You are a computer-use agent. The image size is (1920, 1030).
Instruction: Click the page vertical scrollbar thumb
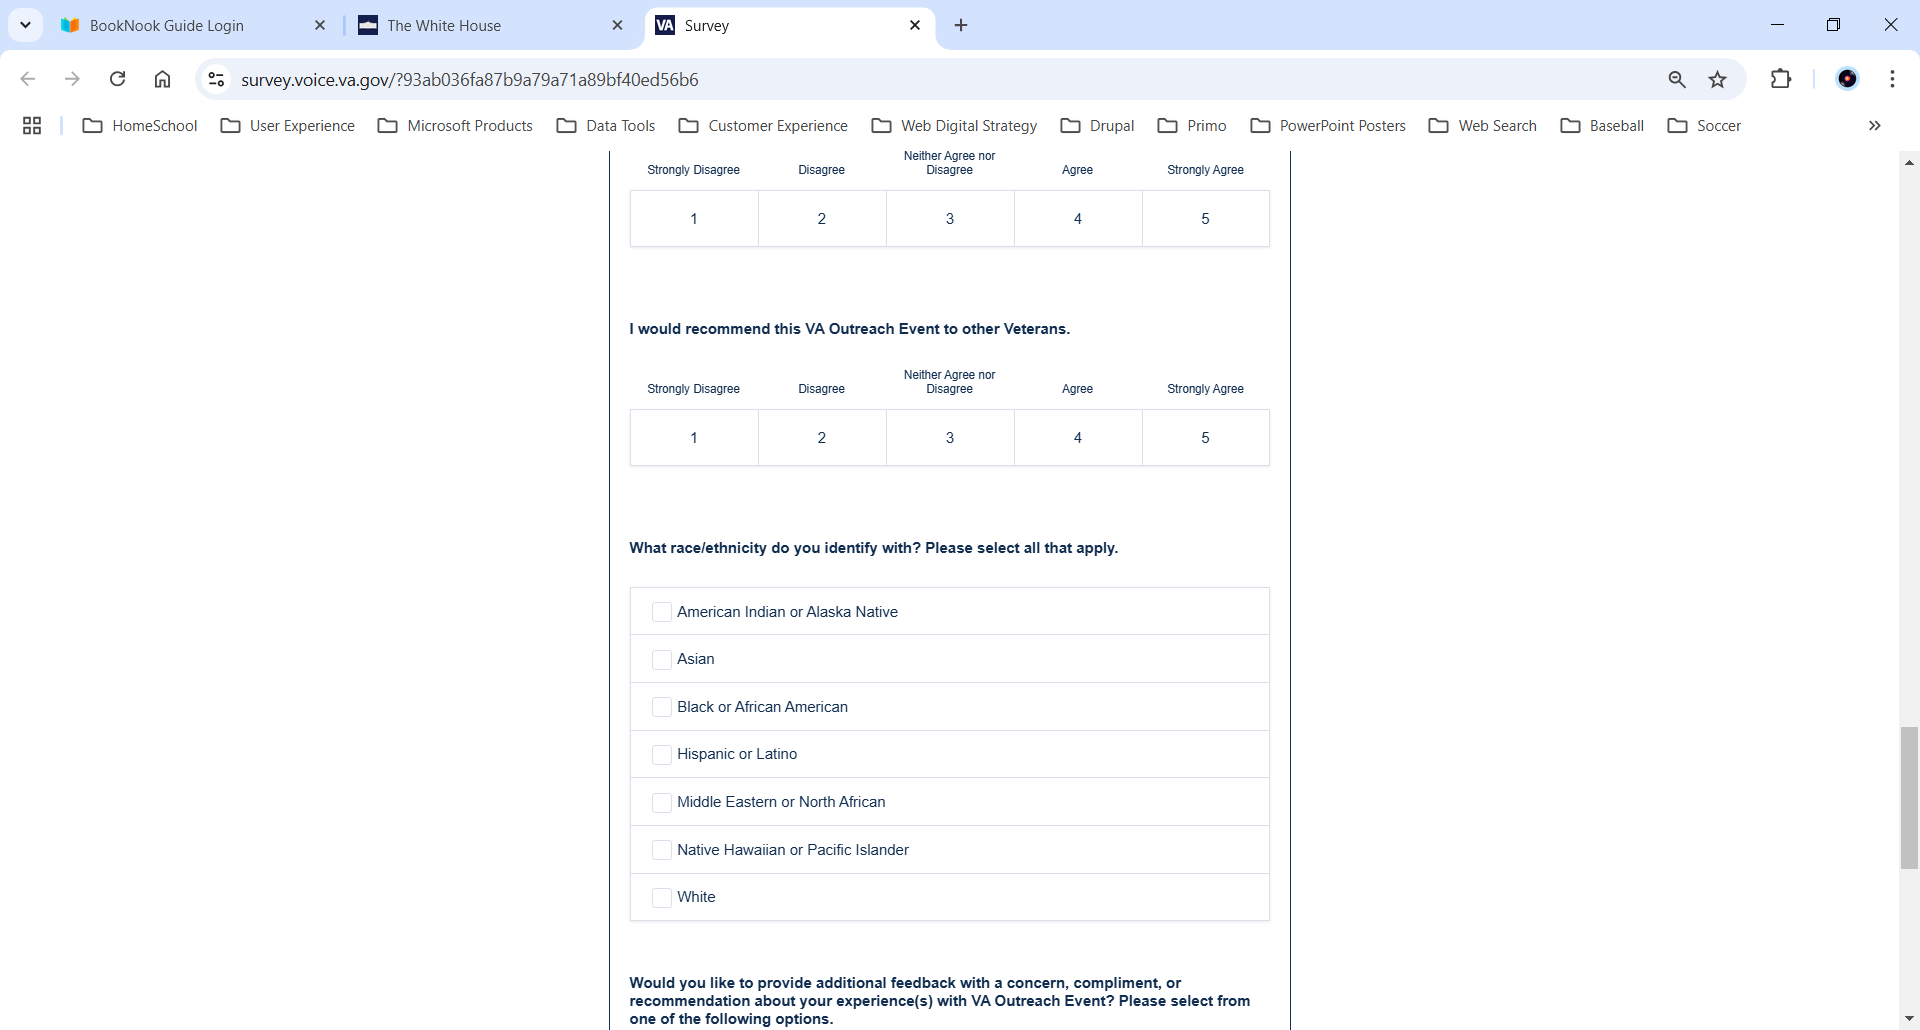point(1909,798)
